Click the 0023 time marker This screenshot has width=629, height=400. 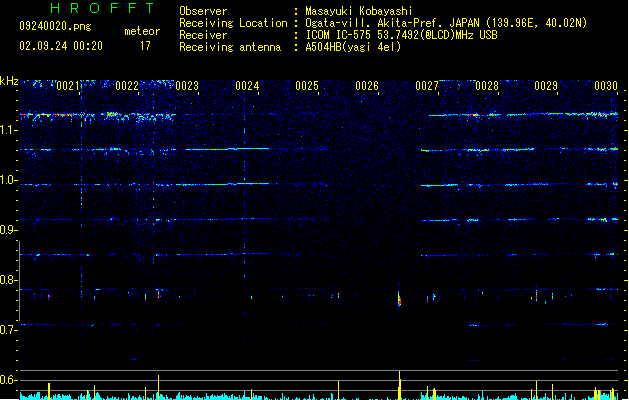[x=187, y=86]
